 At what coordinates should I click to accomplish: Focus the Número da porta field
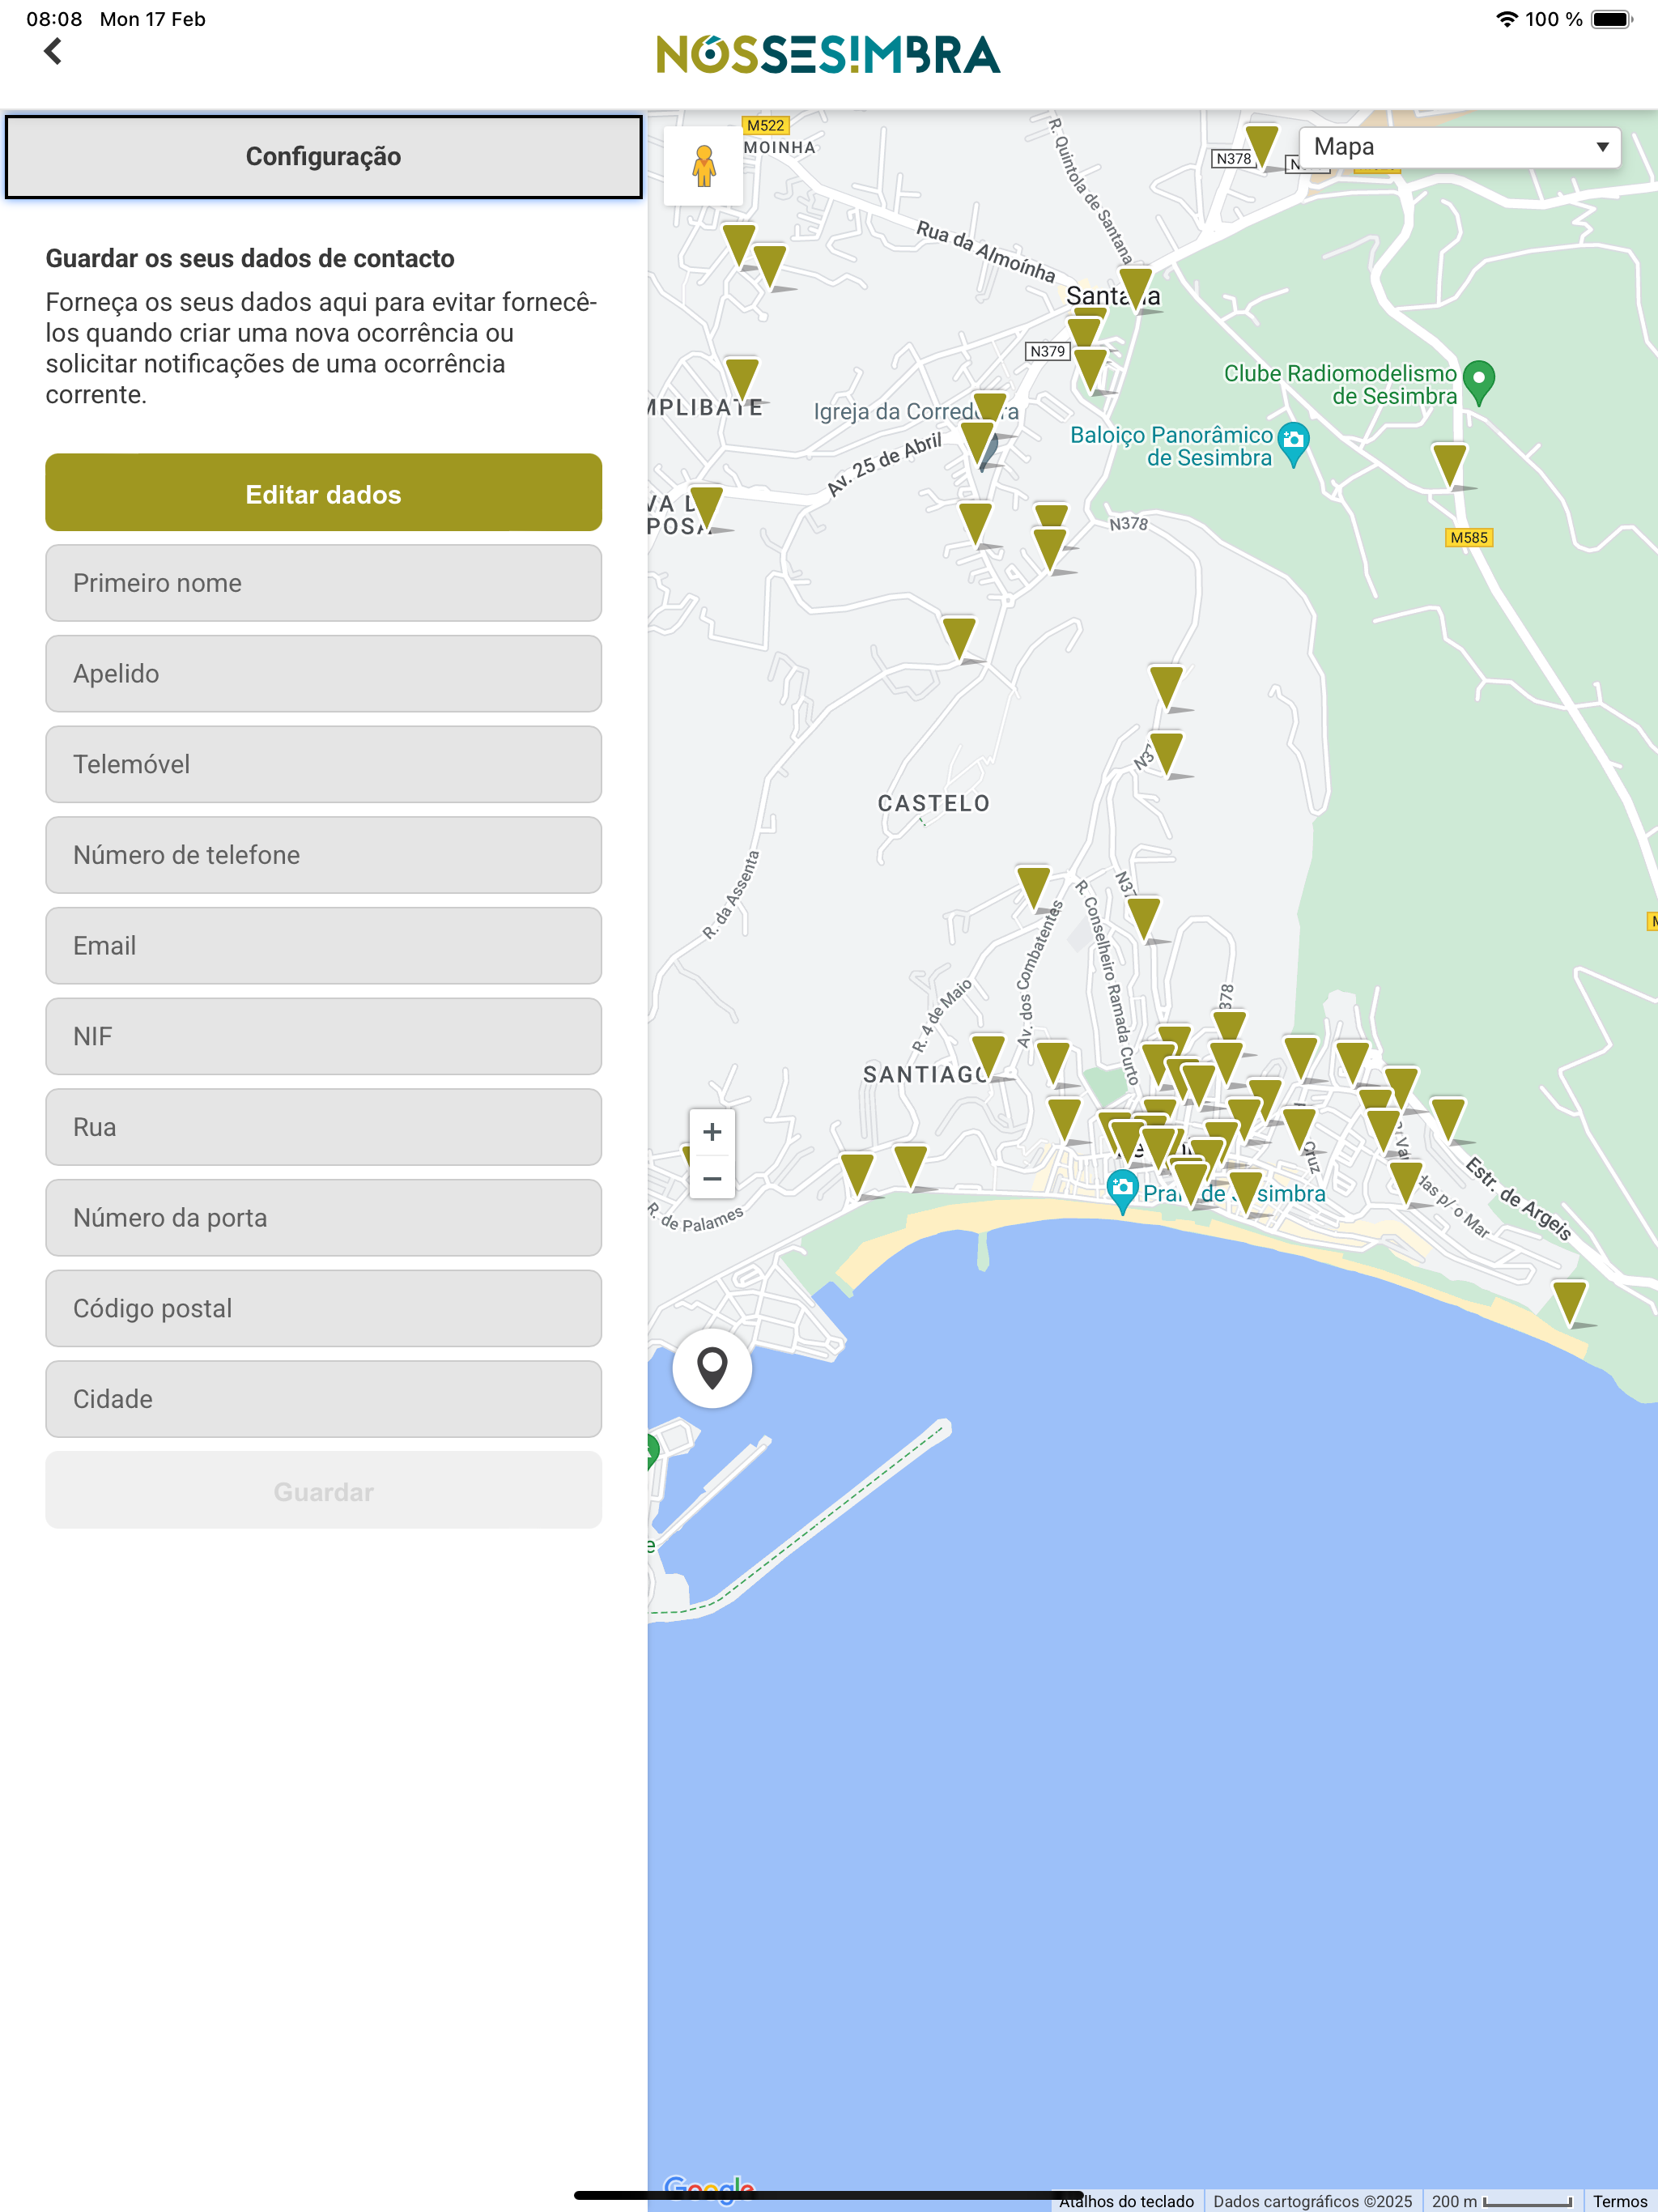click(x=323, y=1218)
